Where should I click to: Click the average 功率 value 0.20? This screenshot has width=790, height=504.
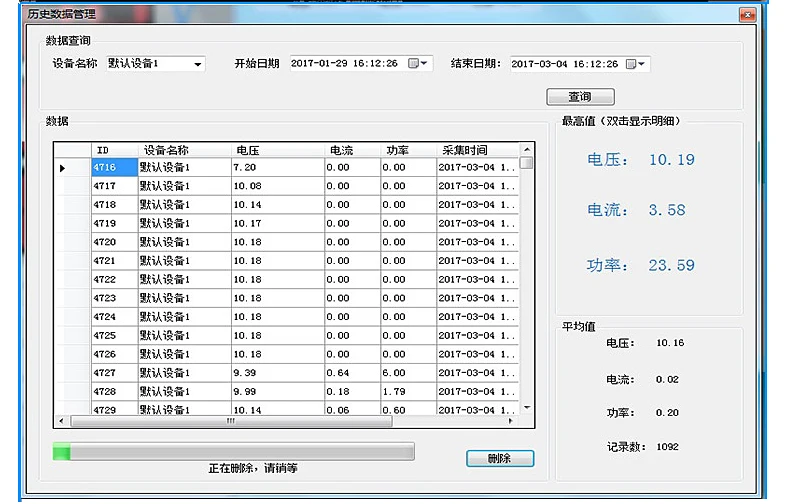click(x=667, y=413)
